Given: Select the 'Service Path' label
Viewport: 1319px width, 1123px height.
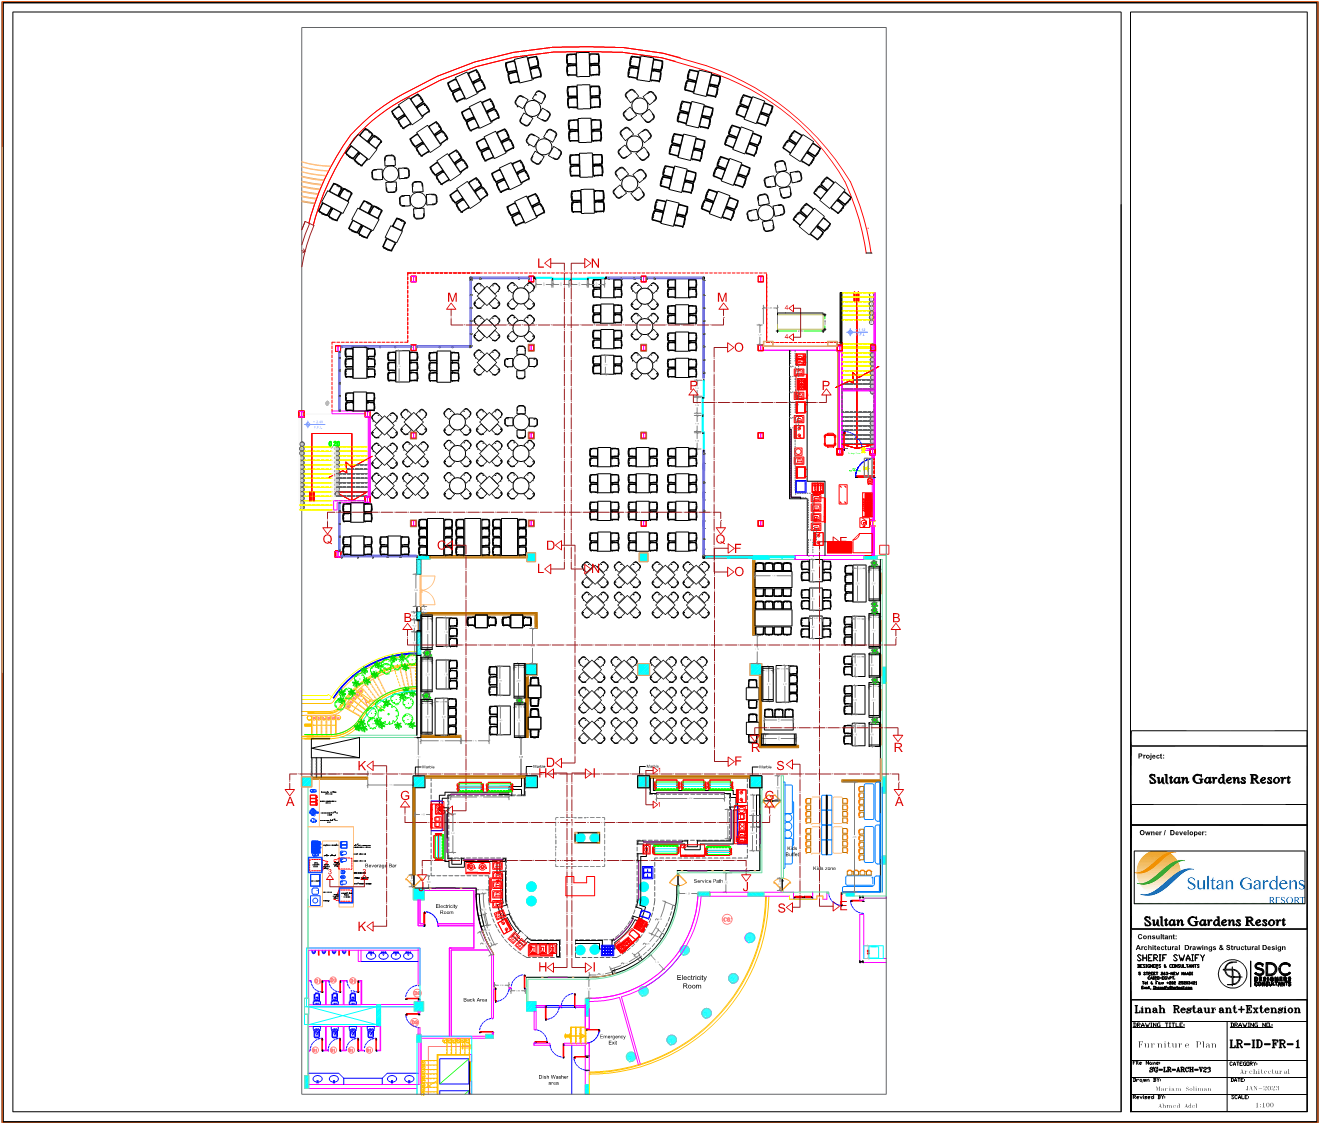Looking at the screenshot, I should pyautogui.click(x=708, y=881).
